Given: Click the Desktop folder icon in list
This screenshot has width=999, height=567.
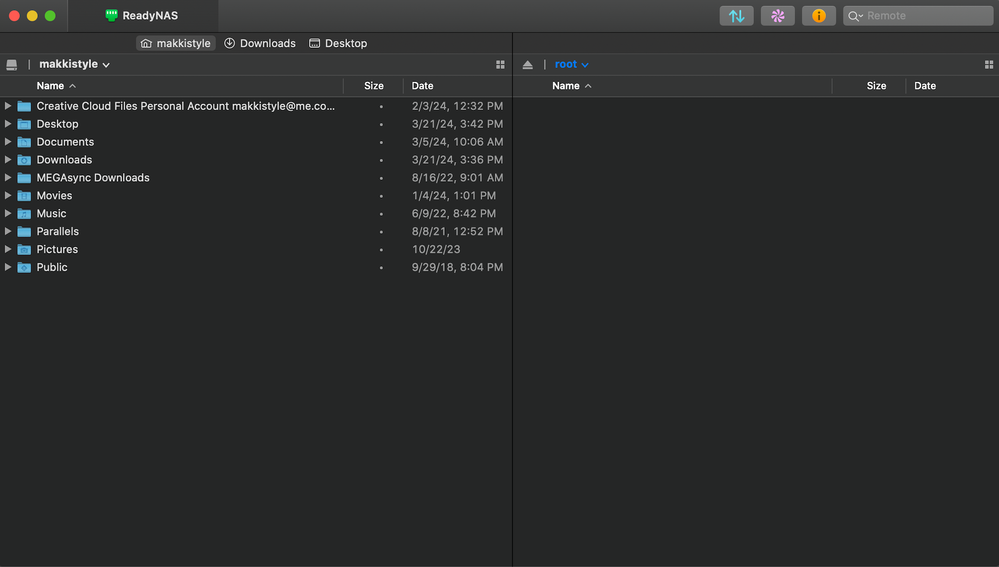Looking at the screenshot, I should tap(24, 124).
